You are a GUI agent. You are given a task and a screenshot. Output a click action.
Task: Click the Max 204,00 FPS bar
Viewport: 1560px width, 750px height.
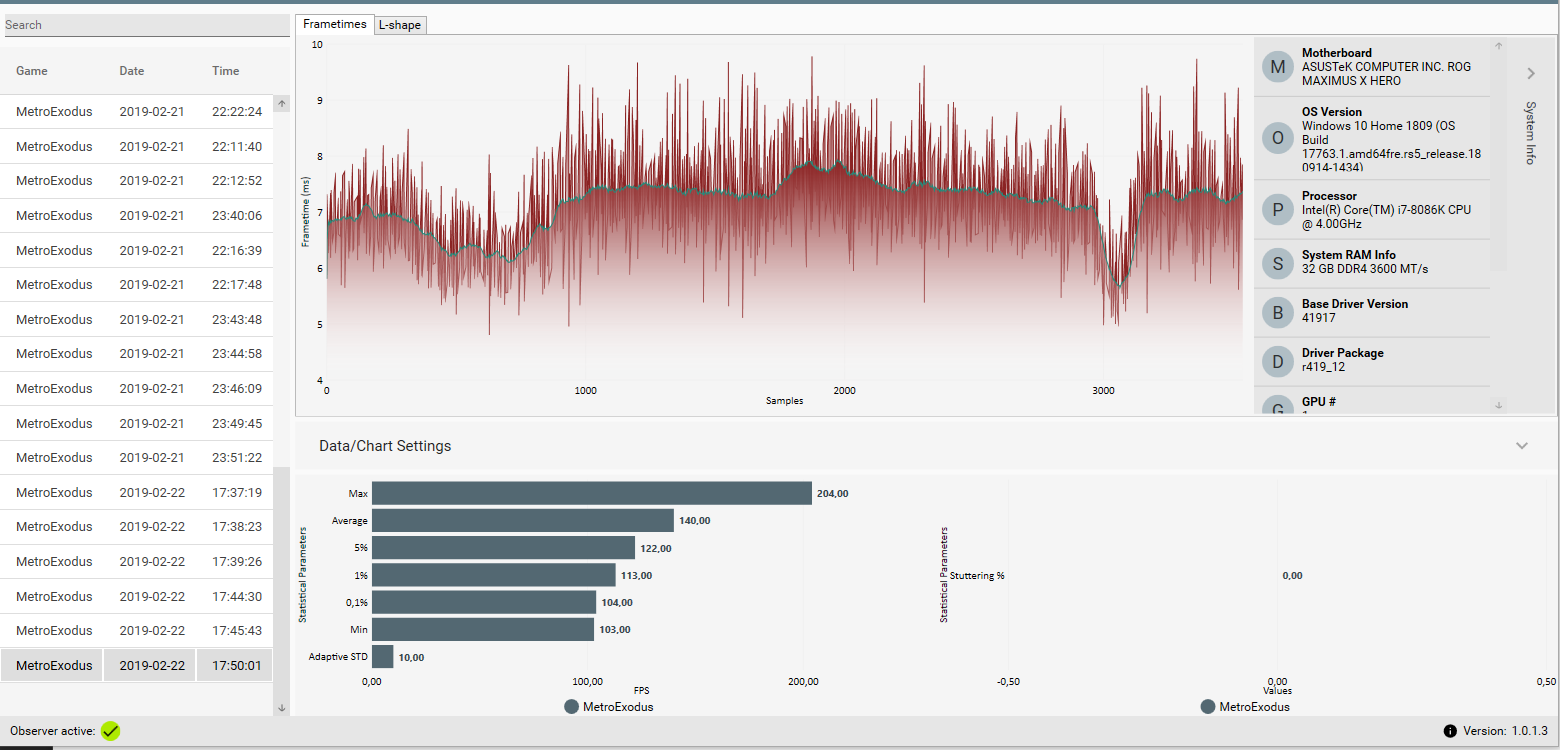(592, 493)
